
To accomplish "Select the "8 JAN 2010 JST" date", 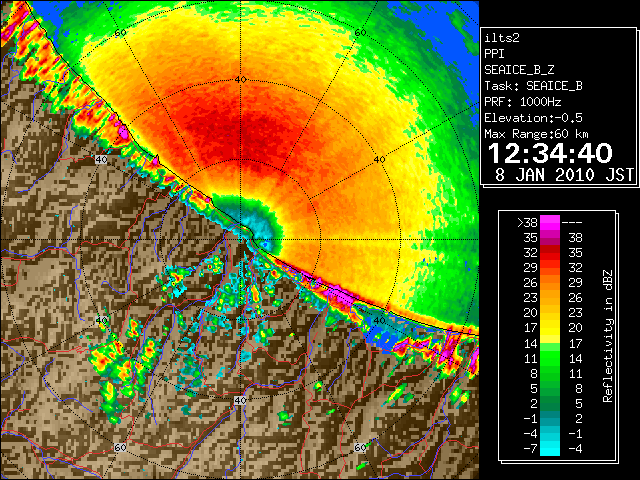I will click(564, 175).
